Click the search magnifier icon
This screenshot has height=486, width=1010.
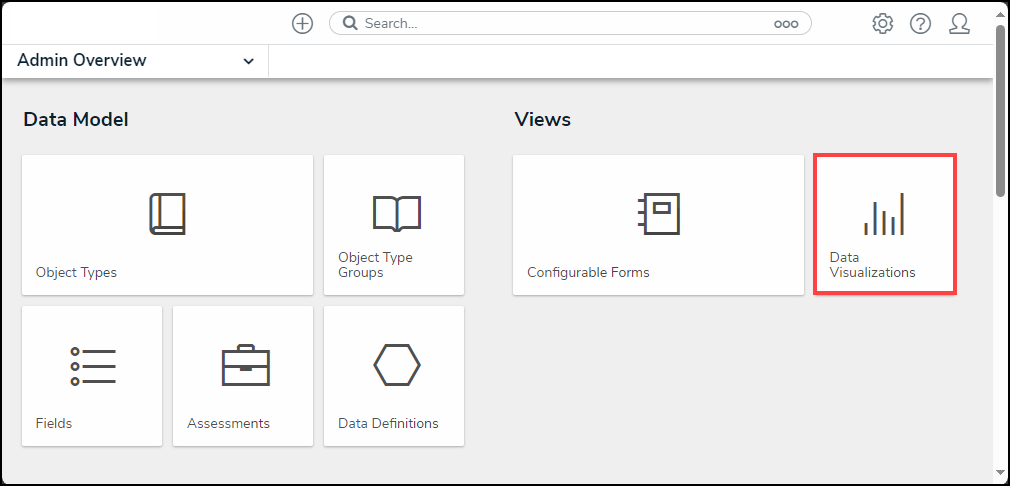[x=349, y=23]
